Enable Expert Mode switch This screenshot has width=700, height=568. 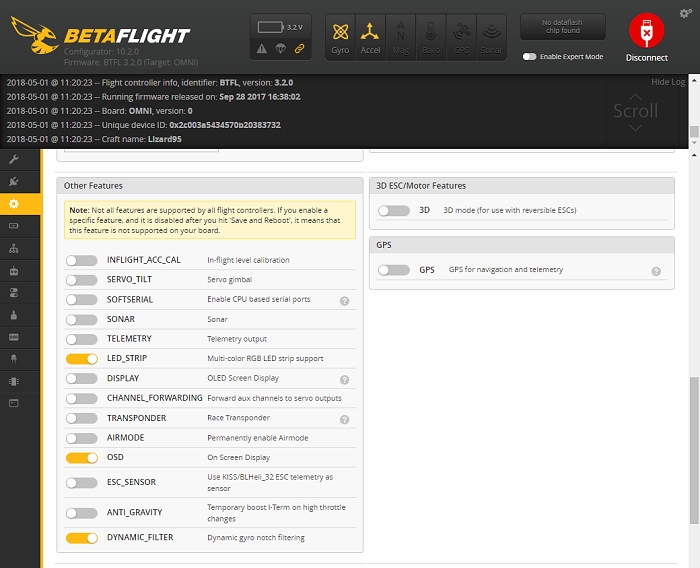pos(529,56)
